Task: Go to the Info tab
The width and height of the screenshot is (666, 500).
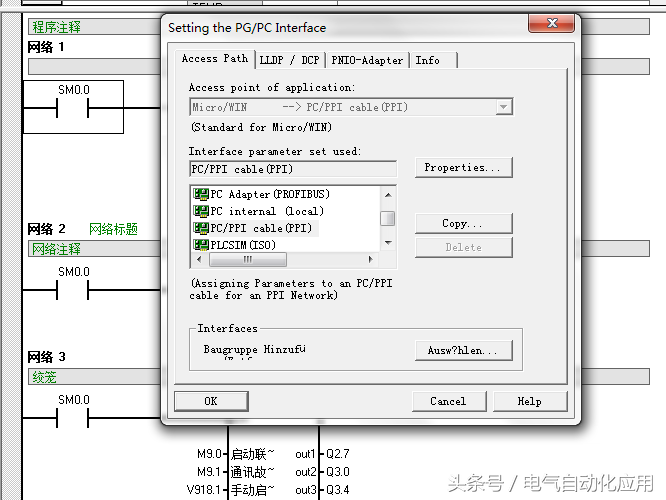Action: point(428,60)
